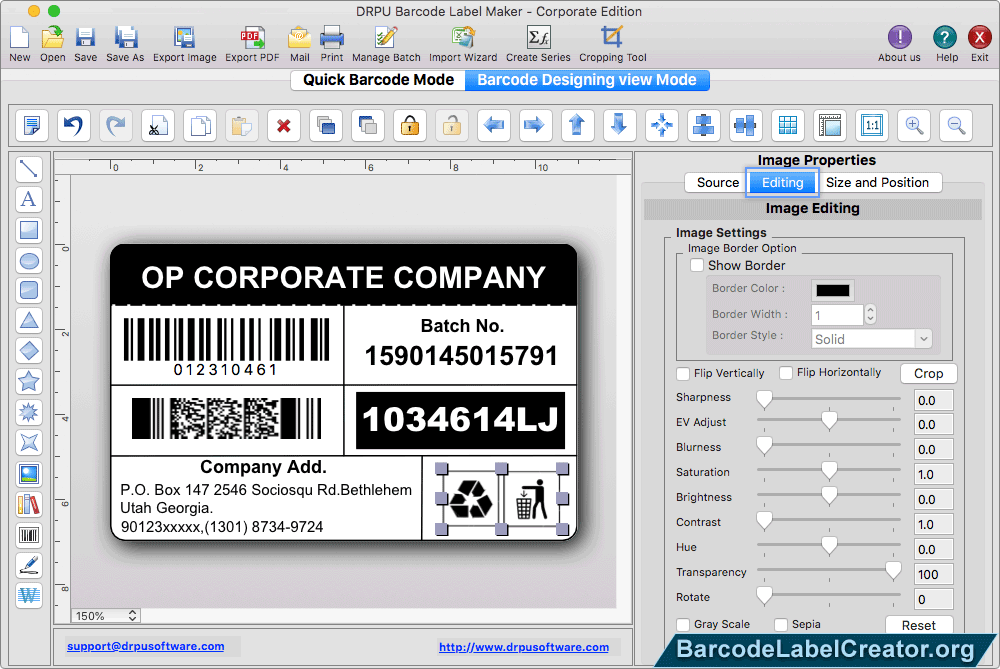This screenshot has width=1000, height=669.
Task: Switch to Source tab
Action: pyautogui.click(x=717, y=182)
